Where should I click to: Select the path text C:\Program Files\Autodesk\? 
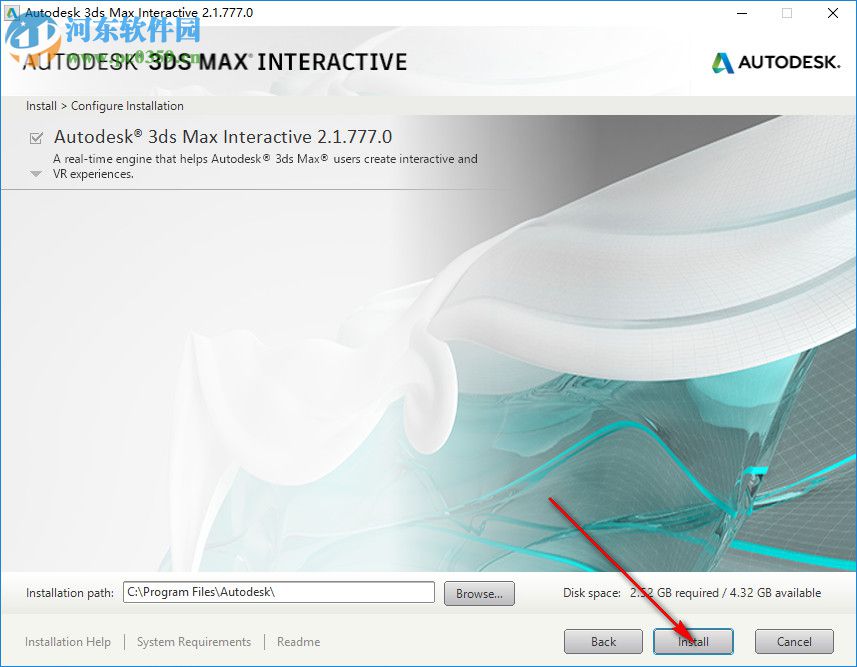point(200,592)
